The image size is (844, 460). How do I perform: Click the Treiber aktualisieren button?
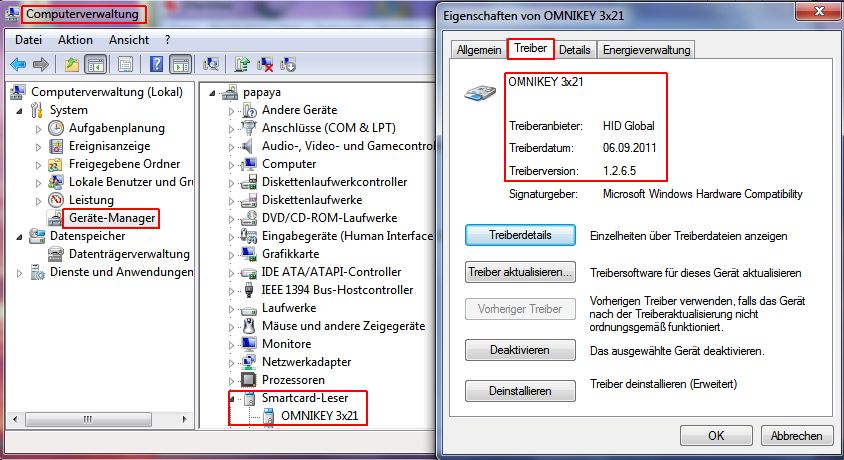(521, 273)
